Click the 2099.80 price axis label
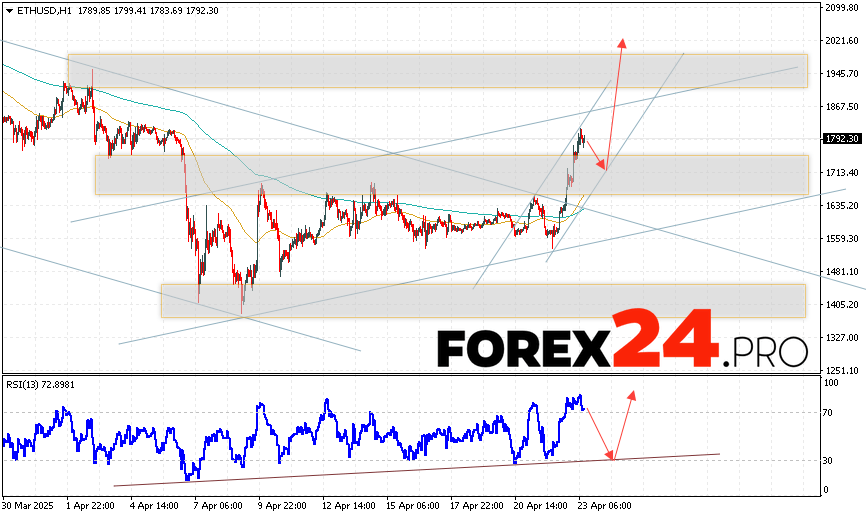 tap(843, 8)
